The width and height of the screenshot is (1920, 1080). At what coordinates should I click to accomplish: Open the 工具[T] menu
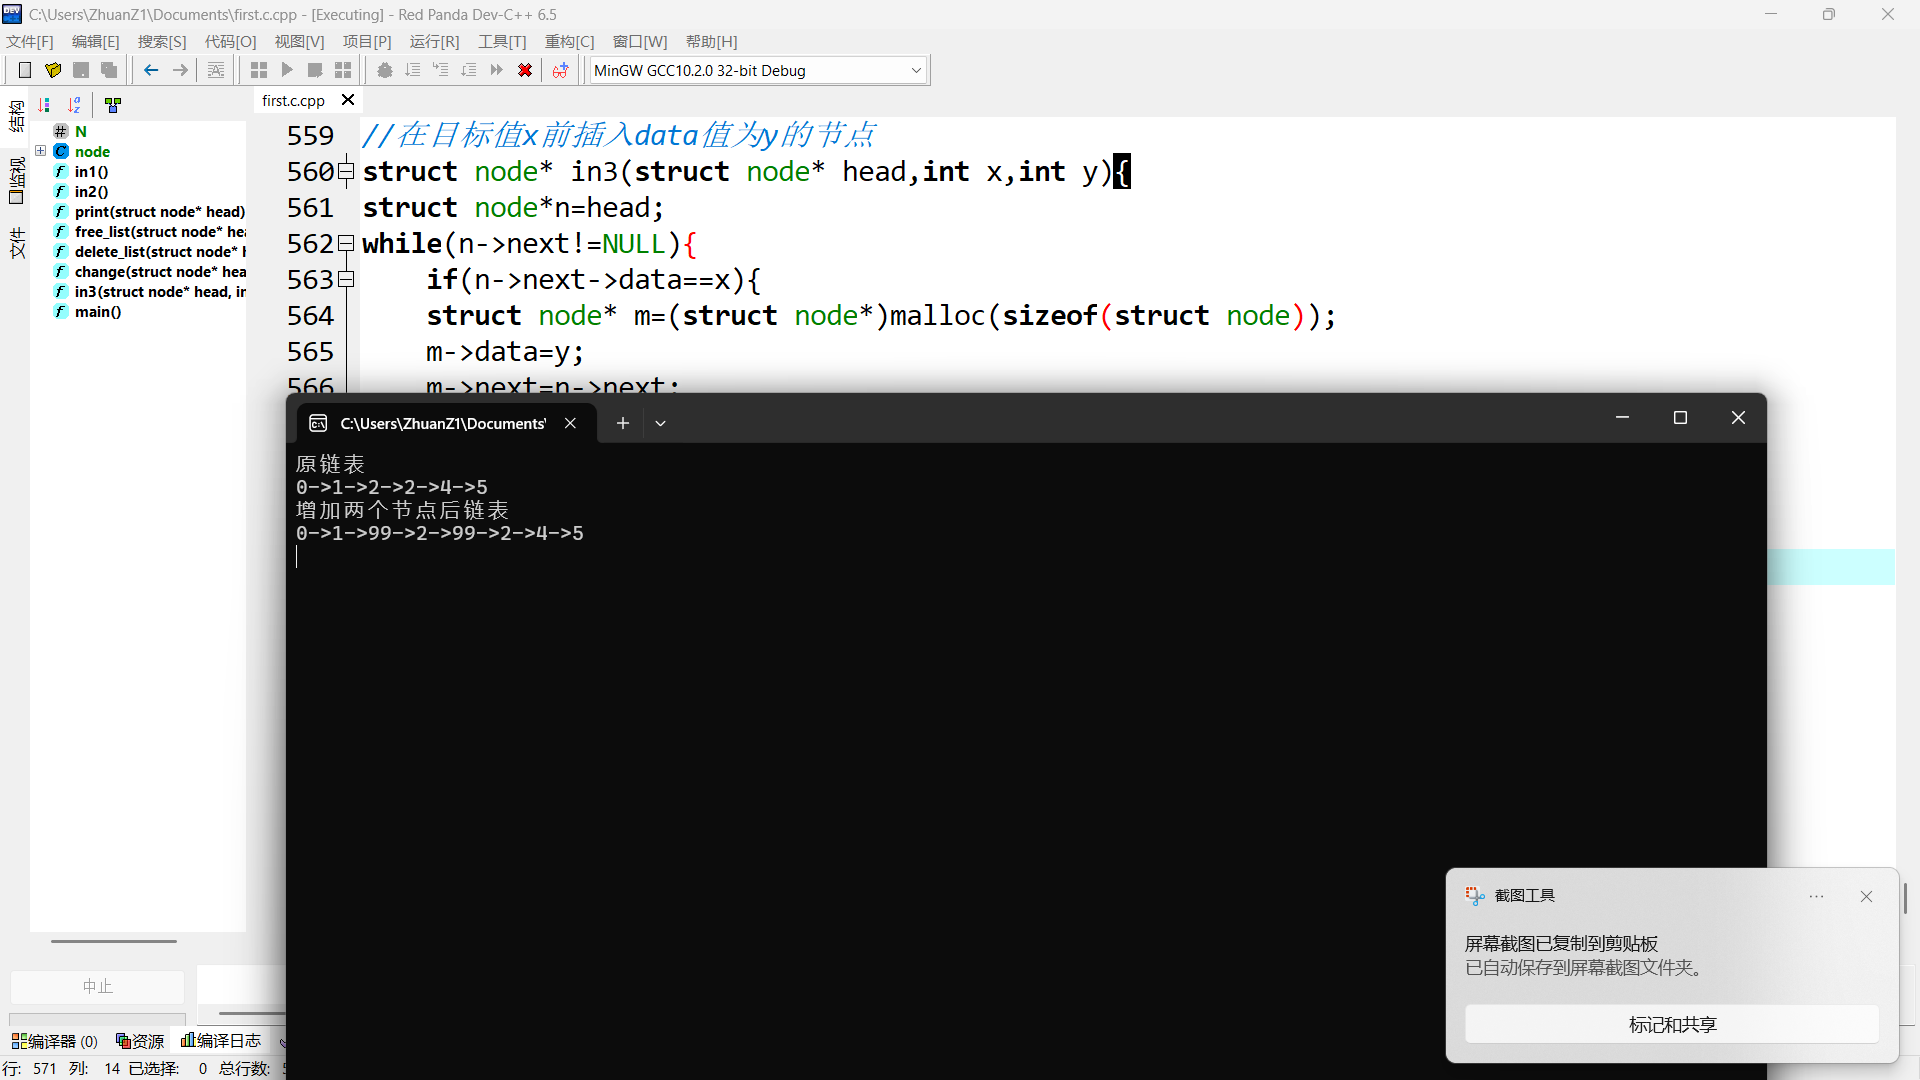point(501,41)
